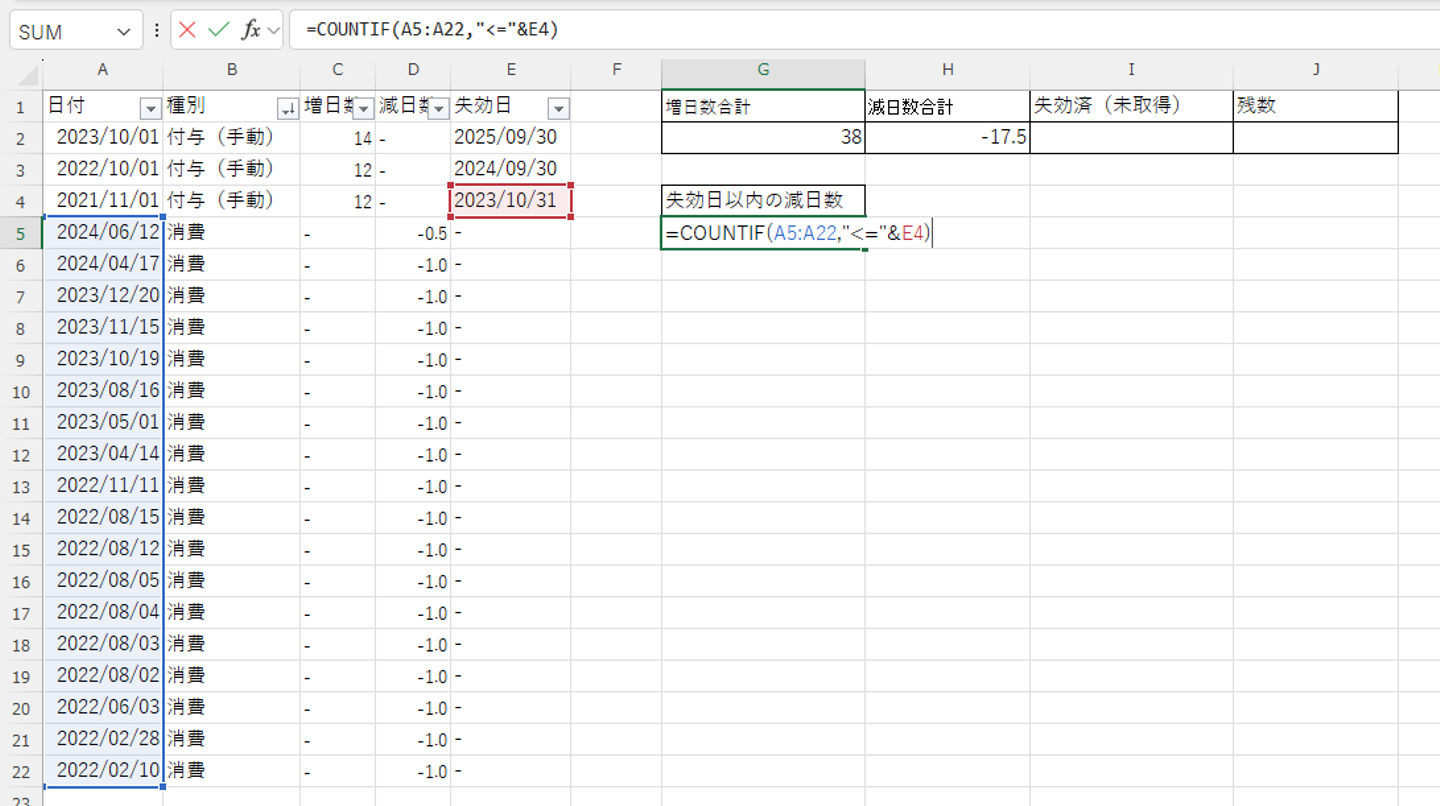1440x806 pixels.
Task: Select column B header
Action: pos(232,69)
